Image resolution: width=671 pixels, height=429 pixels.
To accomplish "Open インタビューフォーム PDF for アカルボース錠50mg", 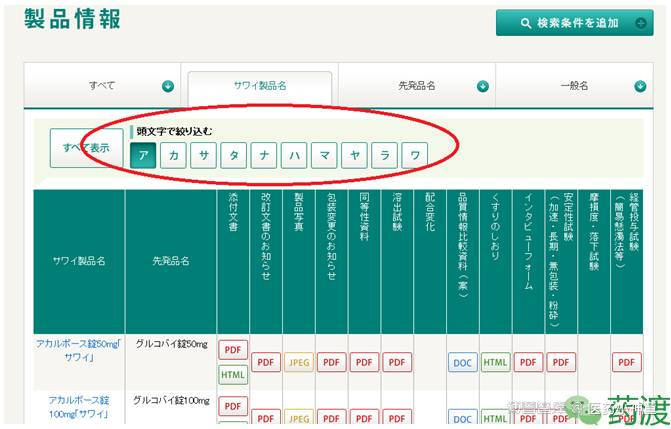I will pos(528,362).
